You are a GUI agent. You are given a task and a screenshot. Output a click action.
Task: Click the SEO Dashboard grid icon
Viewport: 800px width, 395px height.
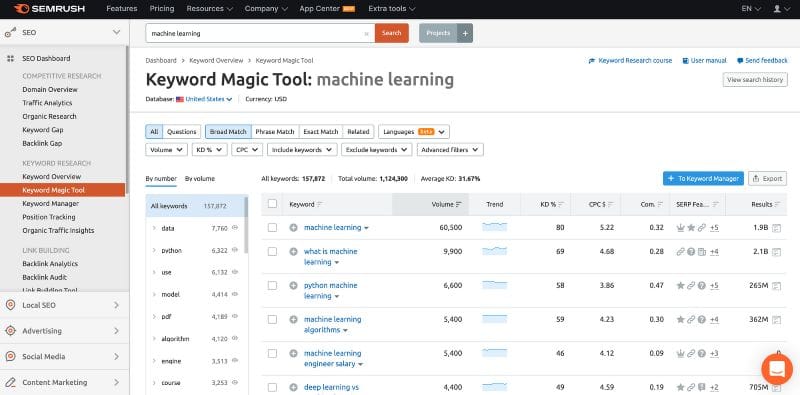[x=10, y=59]
